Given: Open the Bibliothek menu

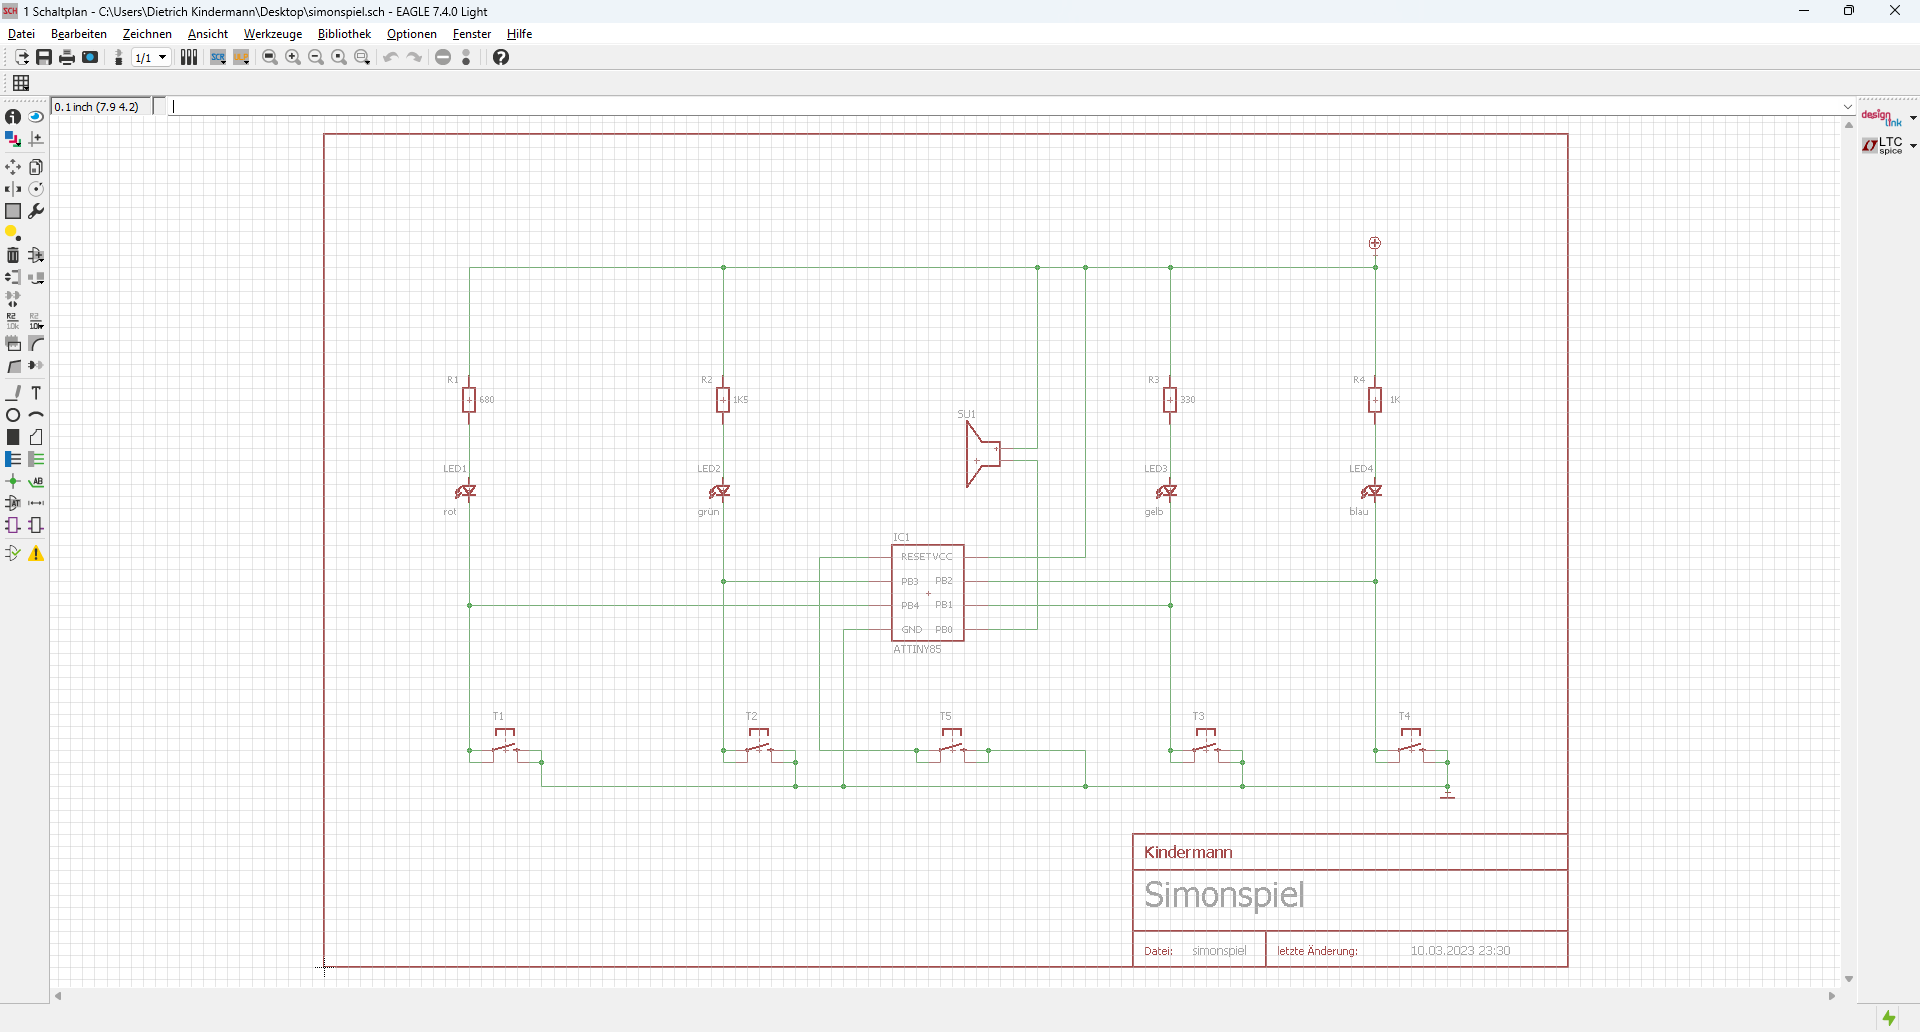Looking at the screenshot, I should (x=344, y=34).
